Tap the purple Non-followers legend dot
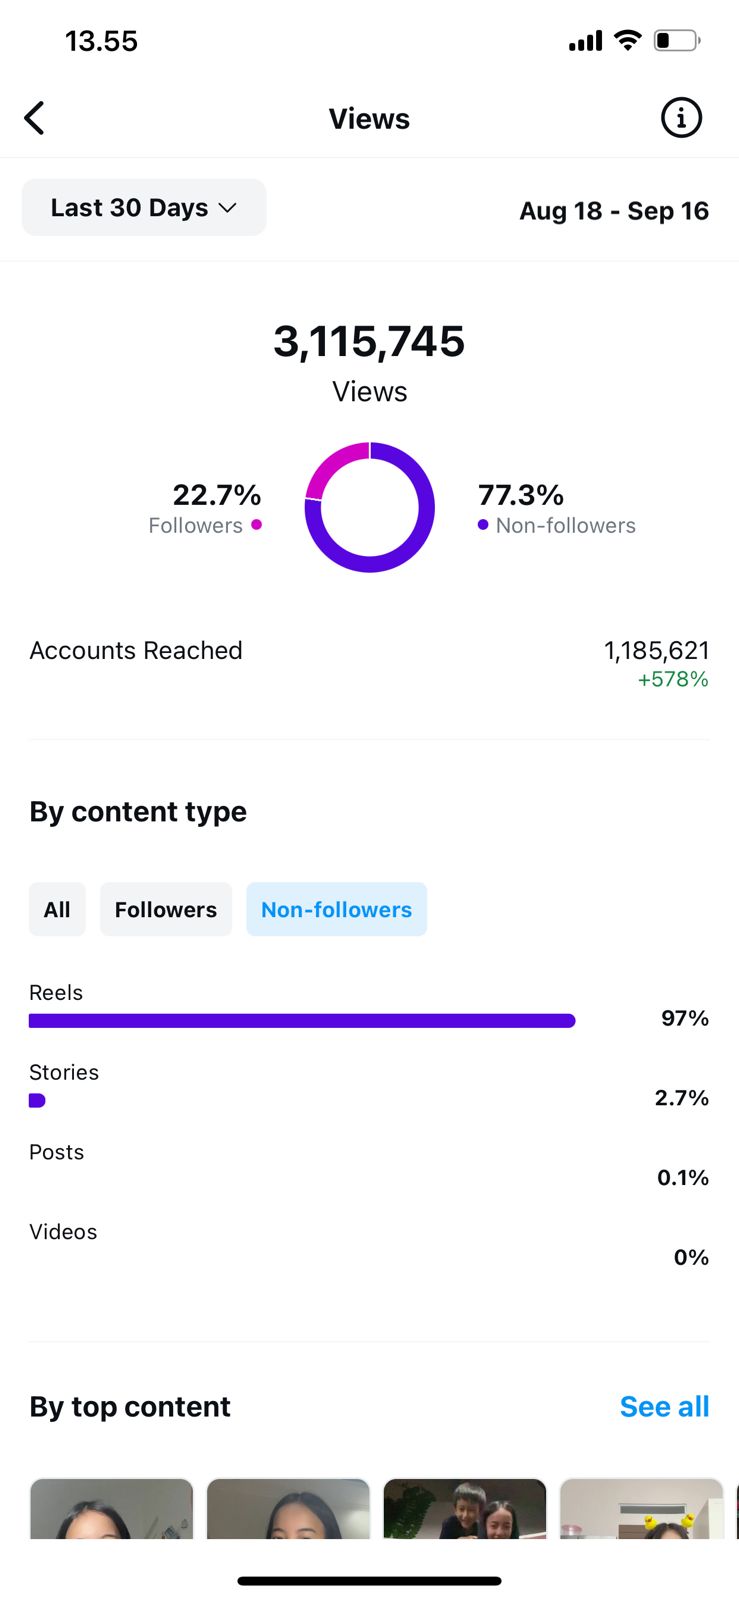 pyautogui.click(x=483, y=524)
